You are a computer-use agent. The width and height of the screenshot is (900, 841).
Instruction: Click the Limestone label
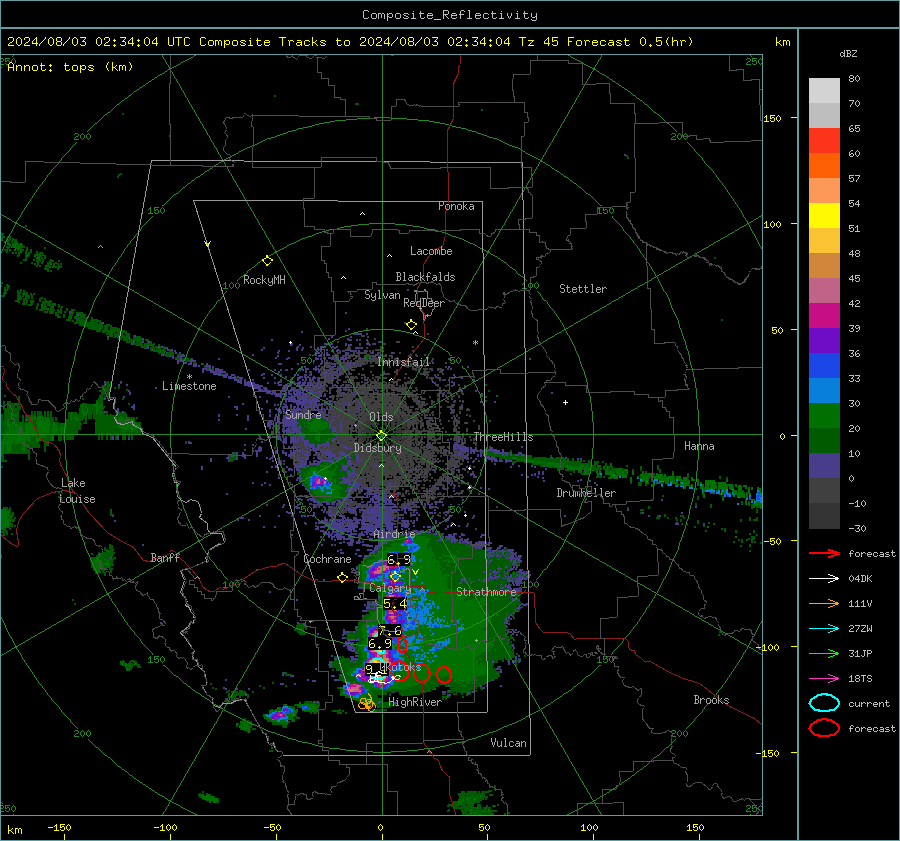pos(189,386)
